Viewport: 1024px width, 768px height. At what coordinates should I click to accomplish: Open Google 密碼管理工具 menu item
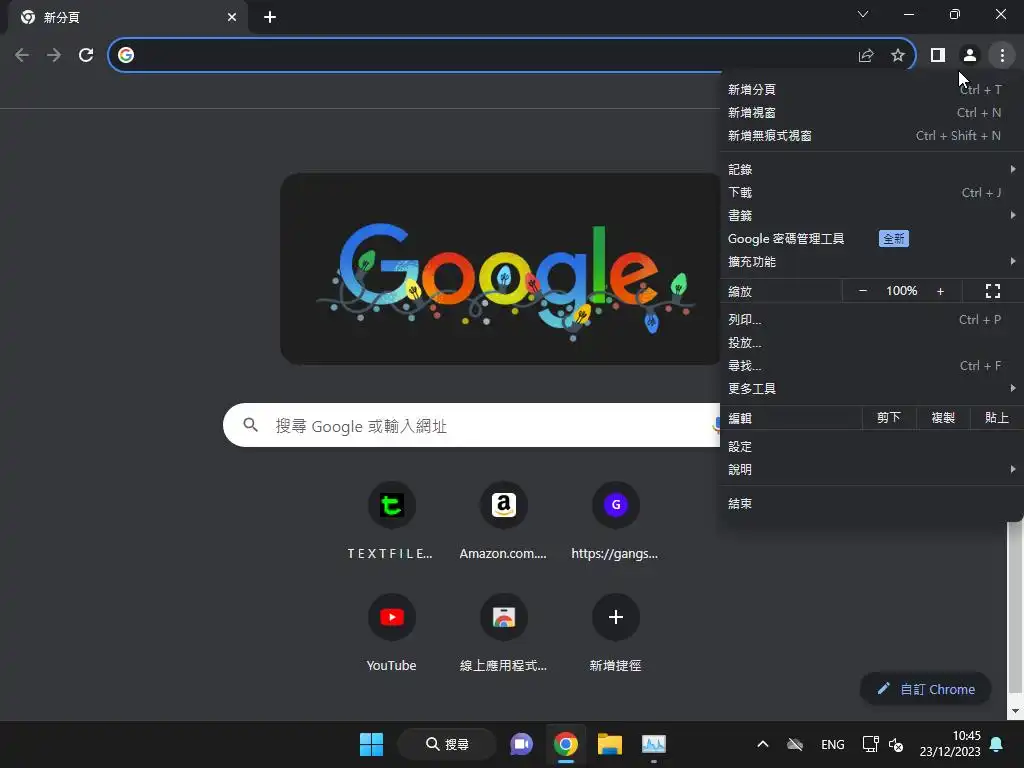click(871, 238)
